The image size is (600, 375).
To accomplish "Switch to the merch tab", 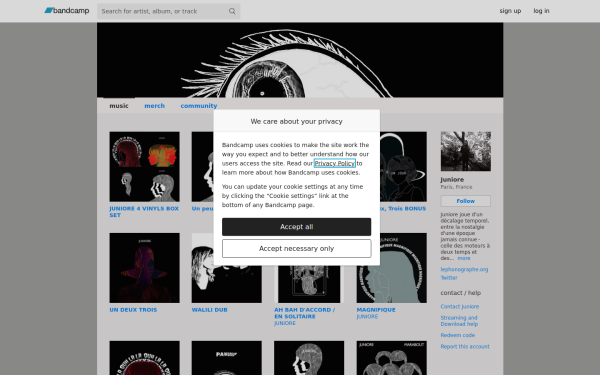I will click(155, 106).
